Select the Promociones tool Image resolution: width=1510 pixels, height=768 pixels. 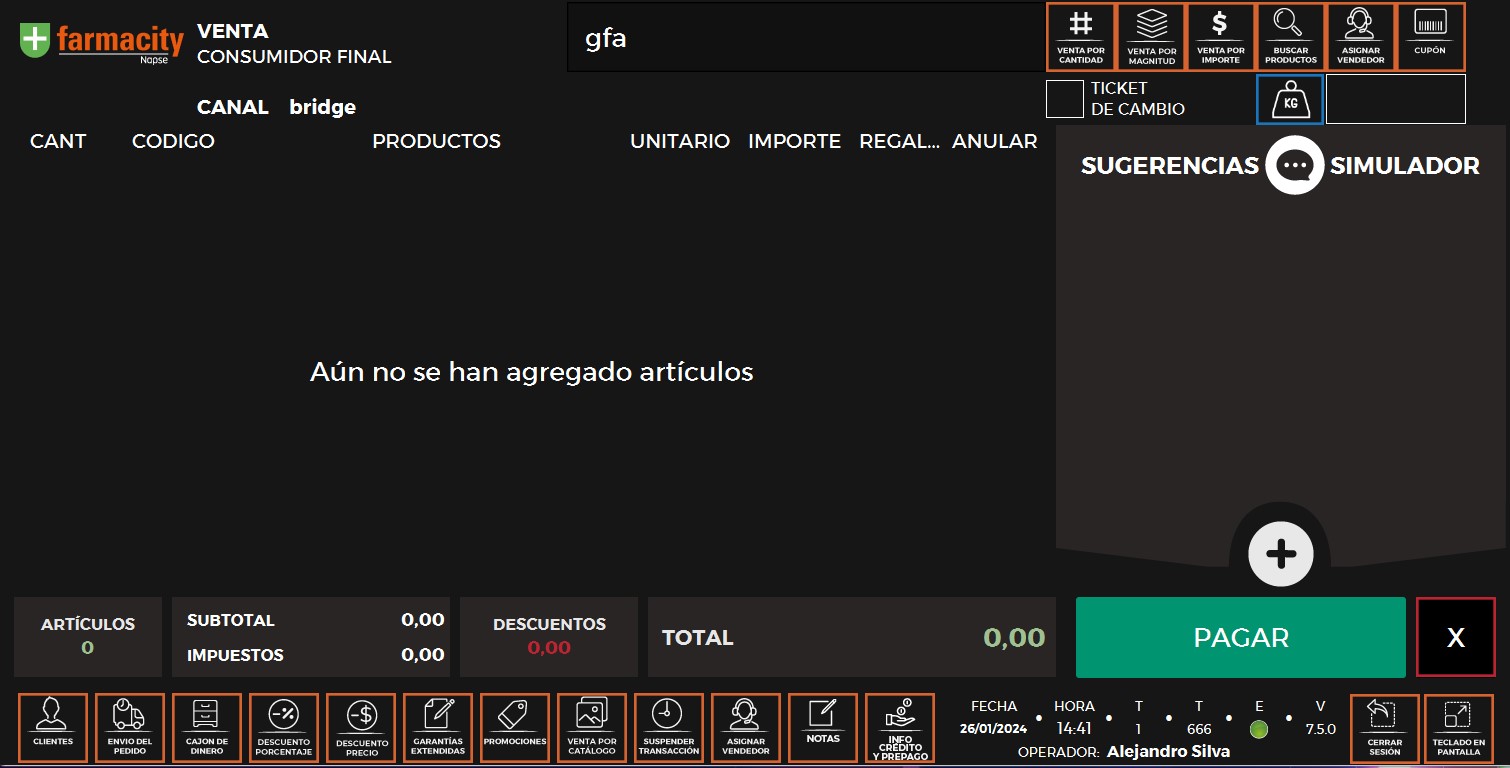point(514,727)
